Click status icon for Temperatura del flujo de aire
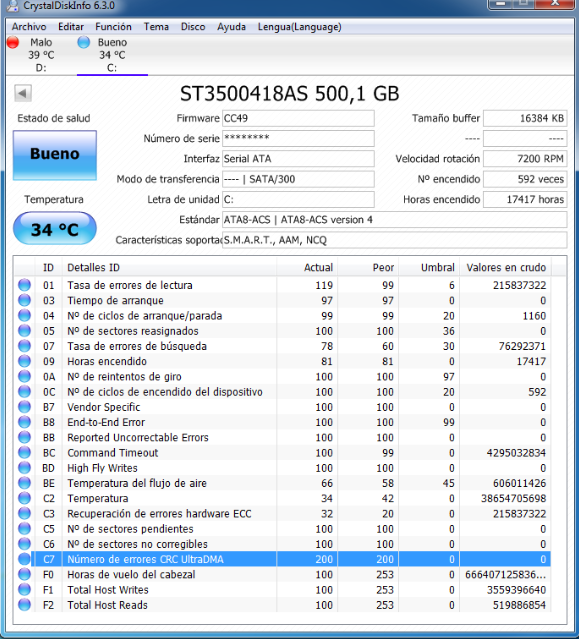 coord(24,483)
